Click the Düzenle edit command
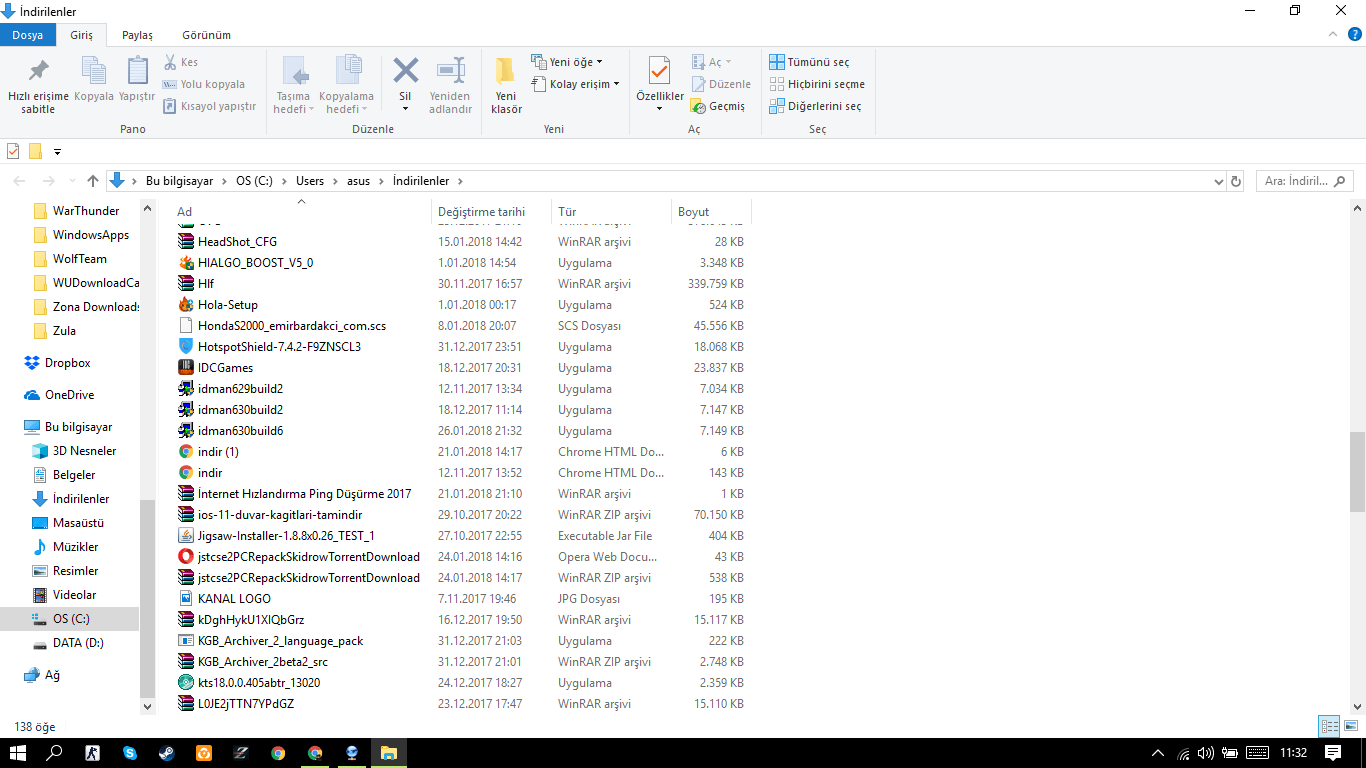Viewport: 1366px width, 768px height. tap(721, 84)
